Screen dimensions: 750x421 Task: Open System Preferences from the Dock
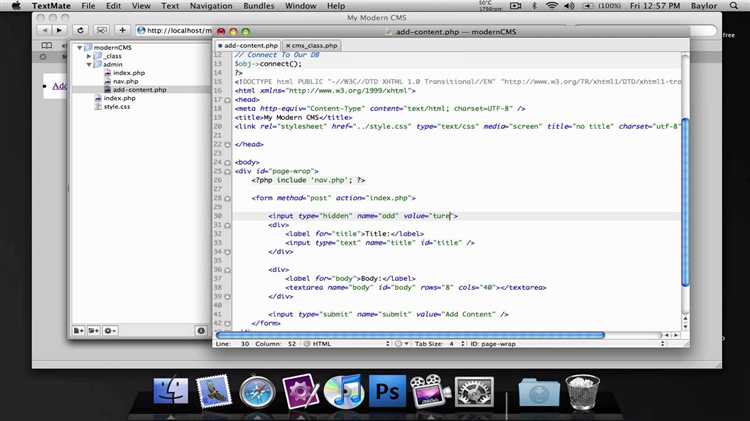point(474,392)
